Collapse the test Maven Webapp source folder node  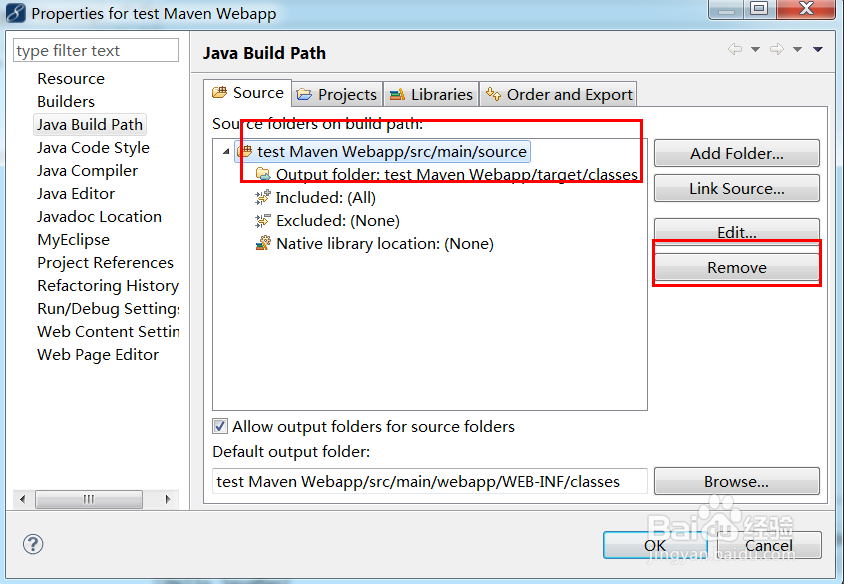225,152
